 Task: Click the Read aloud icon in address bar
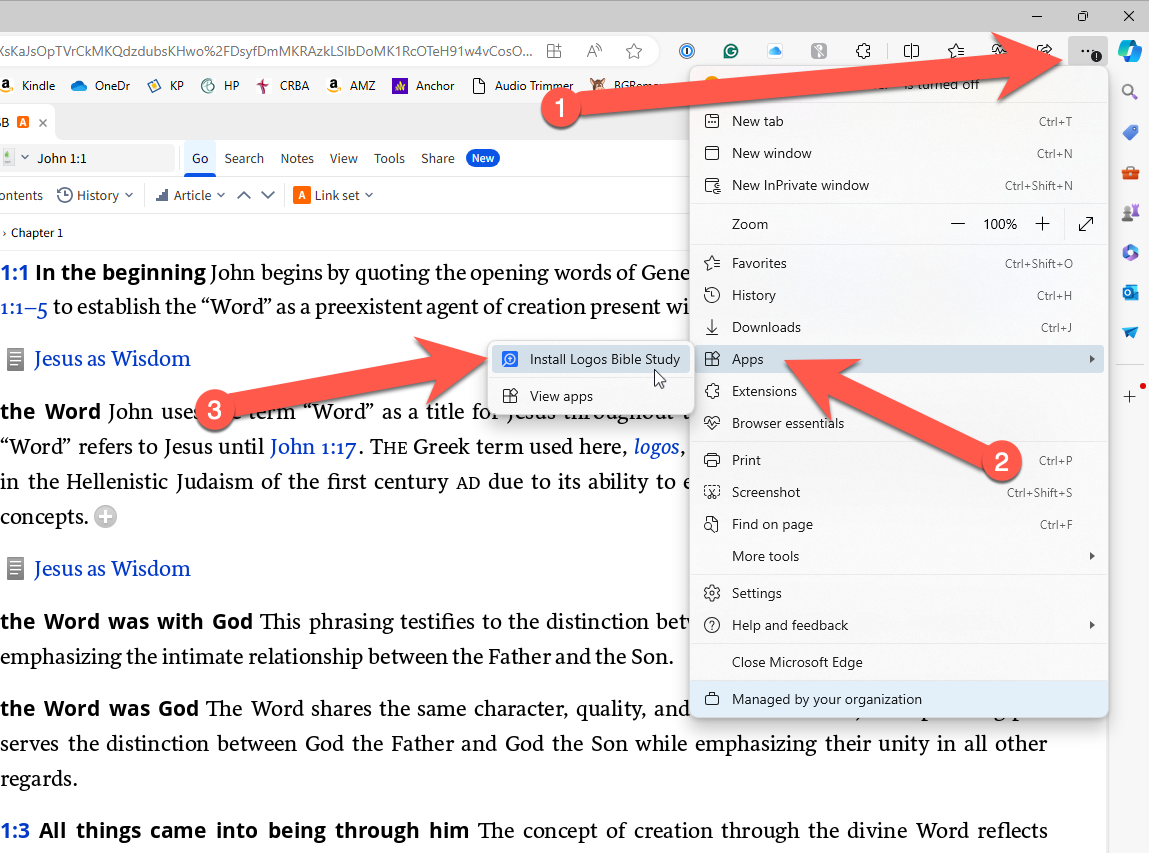click(594, 51)
